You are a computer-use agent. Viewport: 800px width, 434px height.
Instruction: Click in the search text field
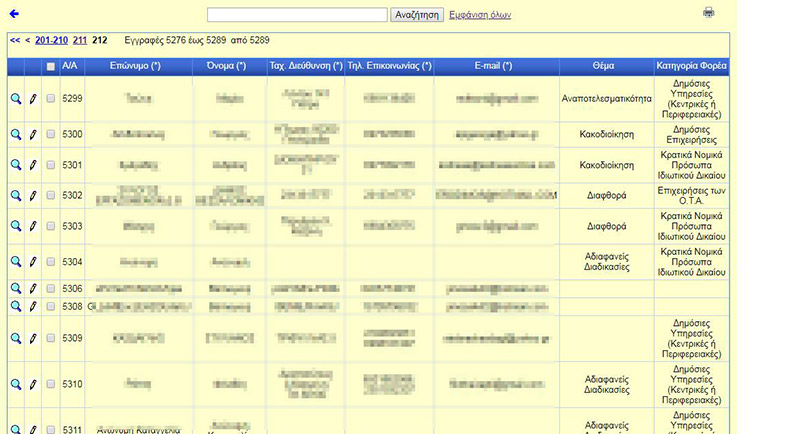297,15
